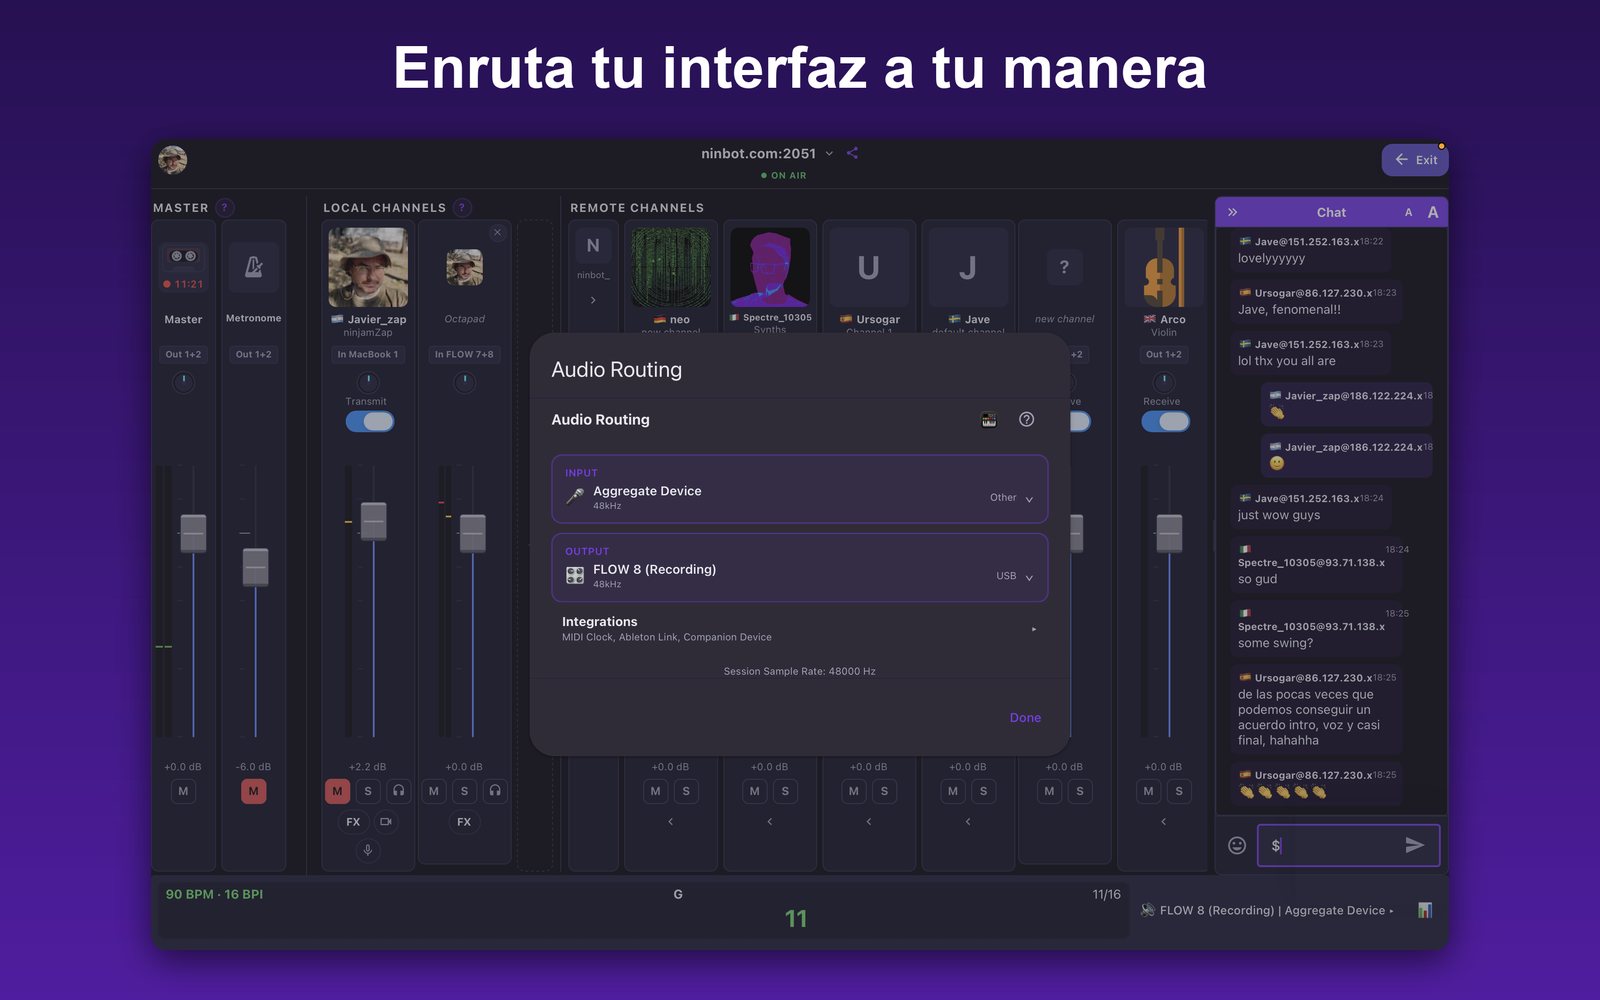Image resolution: width=1600 pixels, height=1000 pixels.
Task: Mute the Octapad channel
Action: 433,791
